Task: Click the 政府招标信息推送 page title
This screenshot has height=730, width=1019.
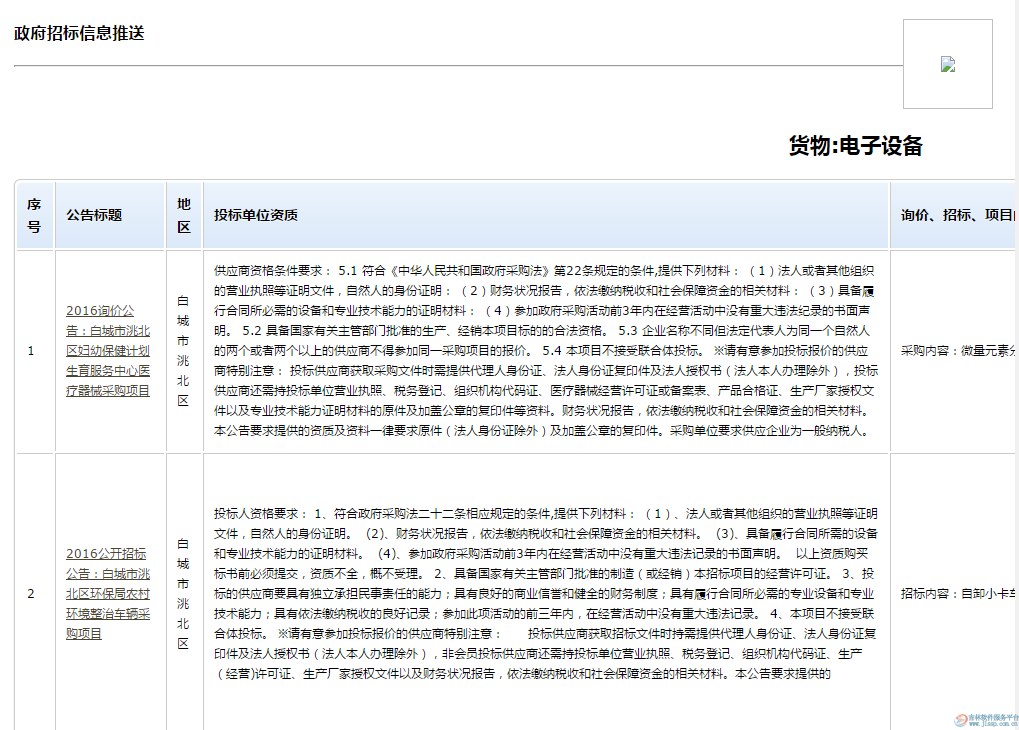Action: (79, 33)
